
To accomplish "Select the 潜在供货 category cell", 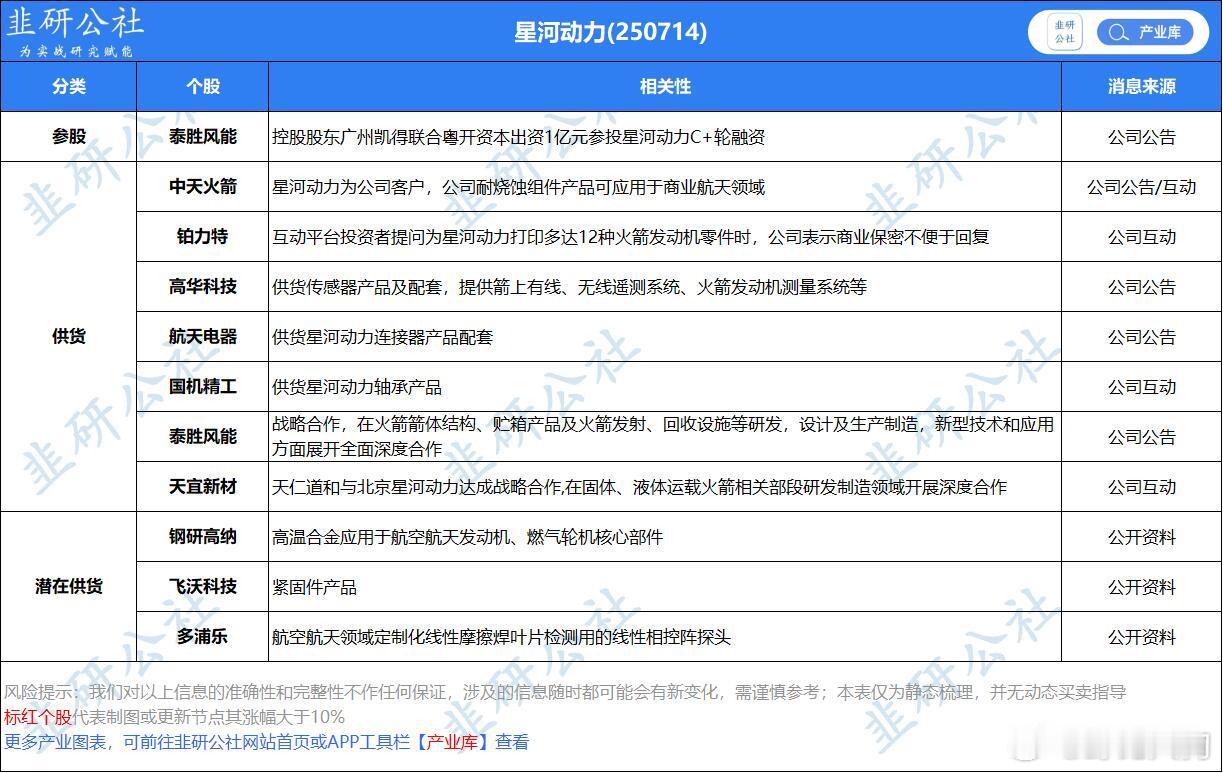I will tap(69, 587).
